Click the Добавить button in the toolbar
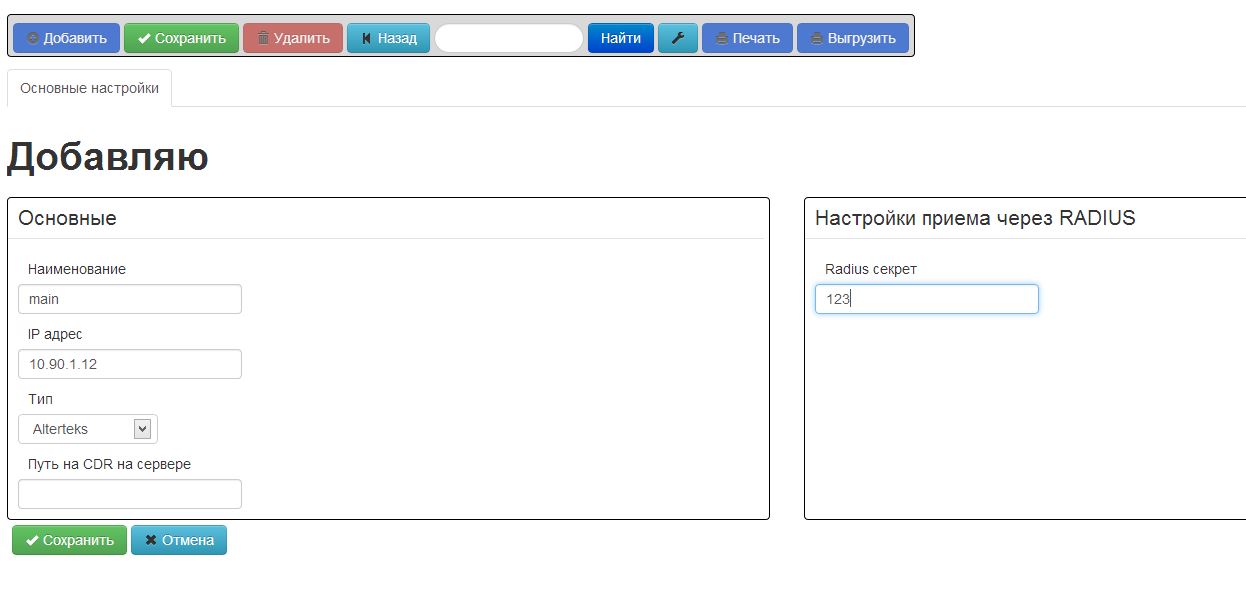The image size is (1246, 603). (66, 38)
